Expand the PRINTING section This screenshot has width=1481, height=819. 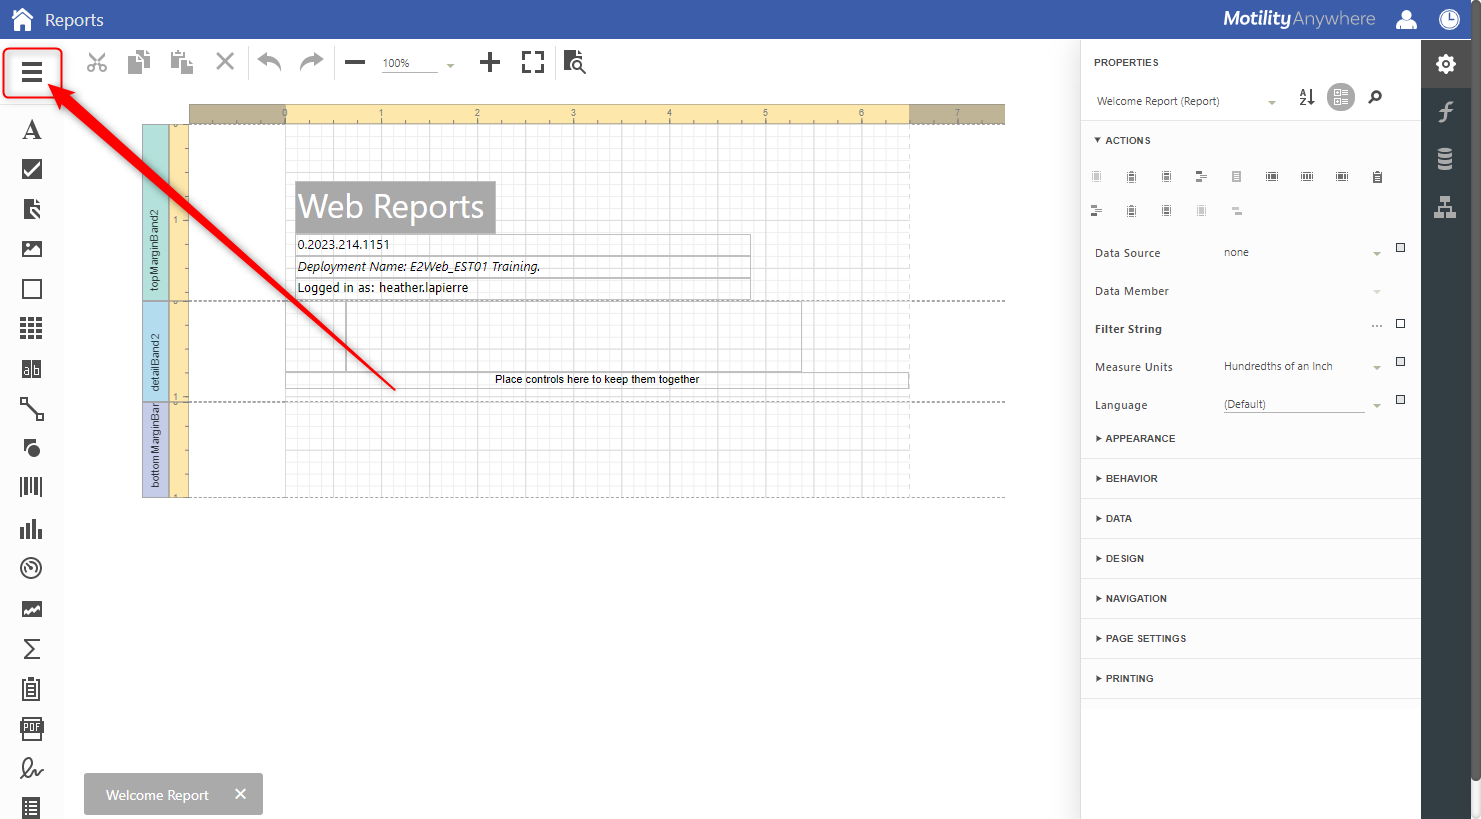coord(1124,679)
